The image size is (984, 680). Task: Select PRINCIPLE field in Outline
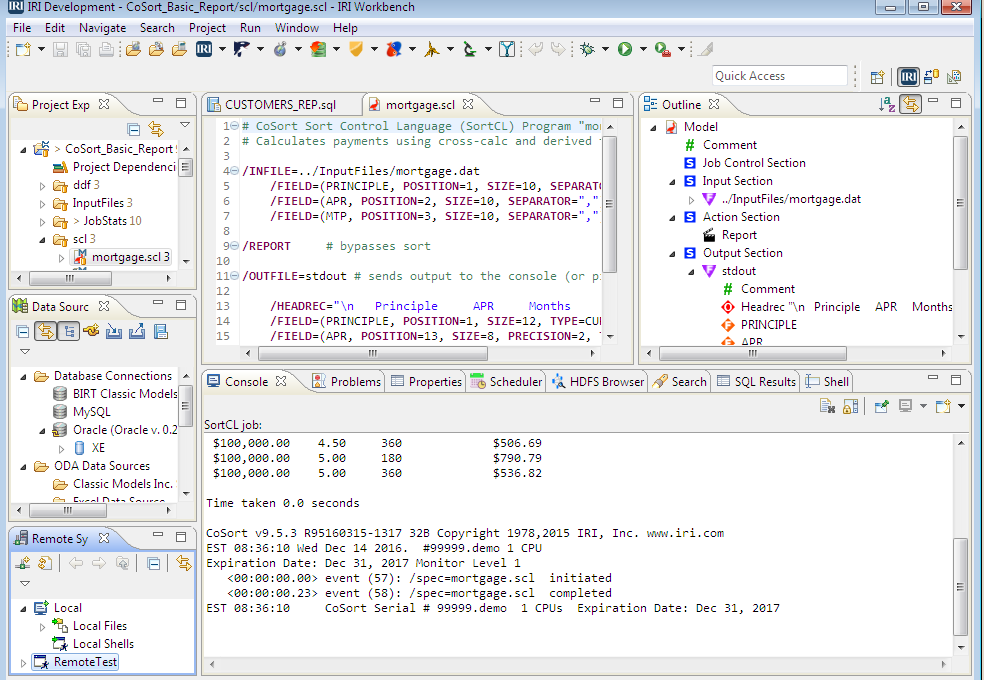(x=769, y=325)
